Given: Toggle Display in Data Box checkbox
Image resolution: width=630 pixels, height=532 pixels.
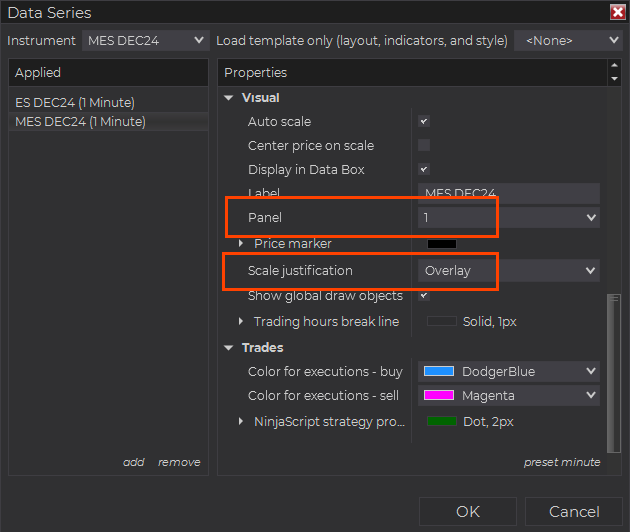Looking at the screenshot, I should click(424, 170).
